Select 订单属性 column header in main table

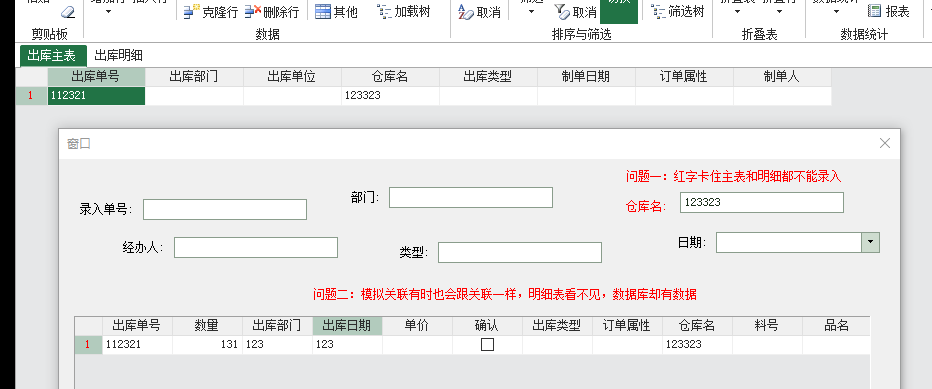coord(685,77)
